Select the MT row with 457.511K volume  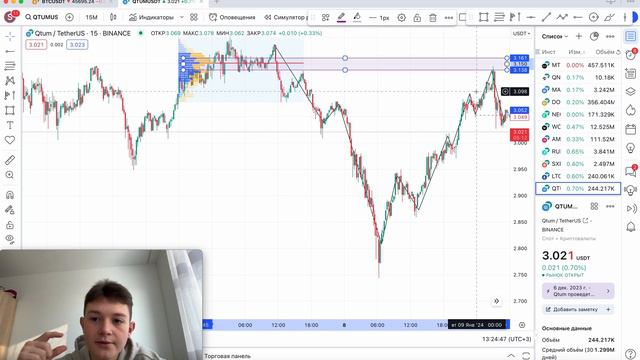(x=578, y=65)
